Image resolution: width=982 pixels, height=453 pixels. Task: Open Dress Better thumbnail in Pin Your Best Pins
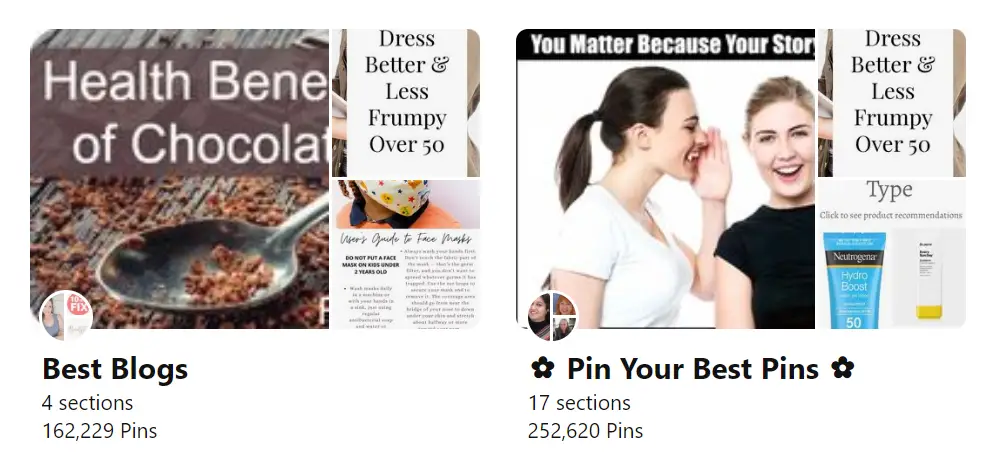pos(892,103)
